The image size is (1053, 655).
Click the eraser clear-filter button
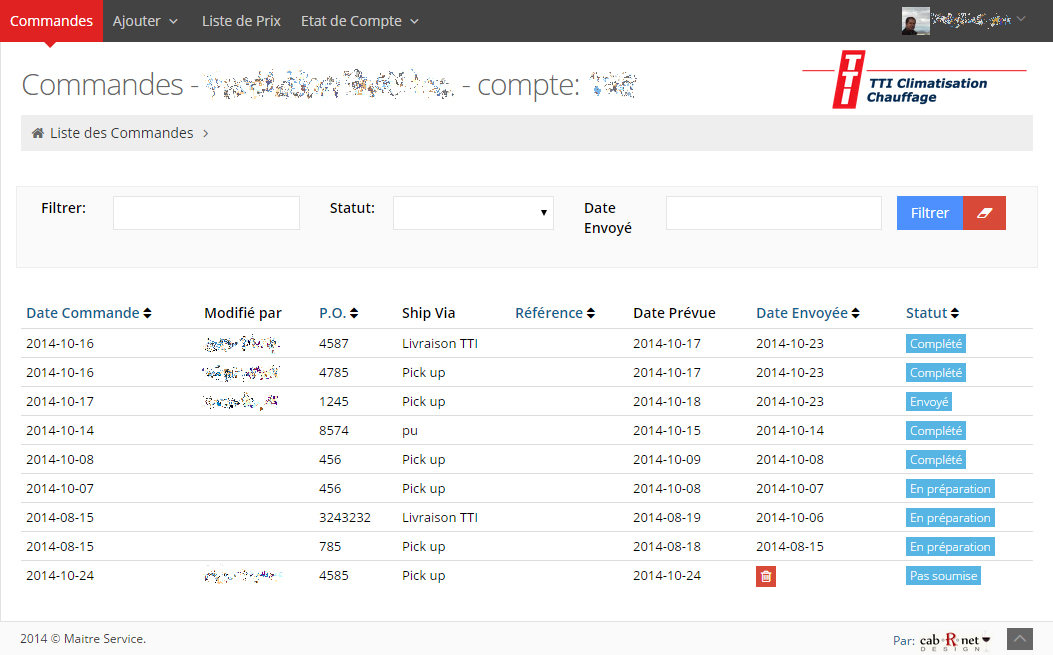[x=984, y=213]
